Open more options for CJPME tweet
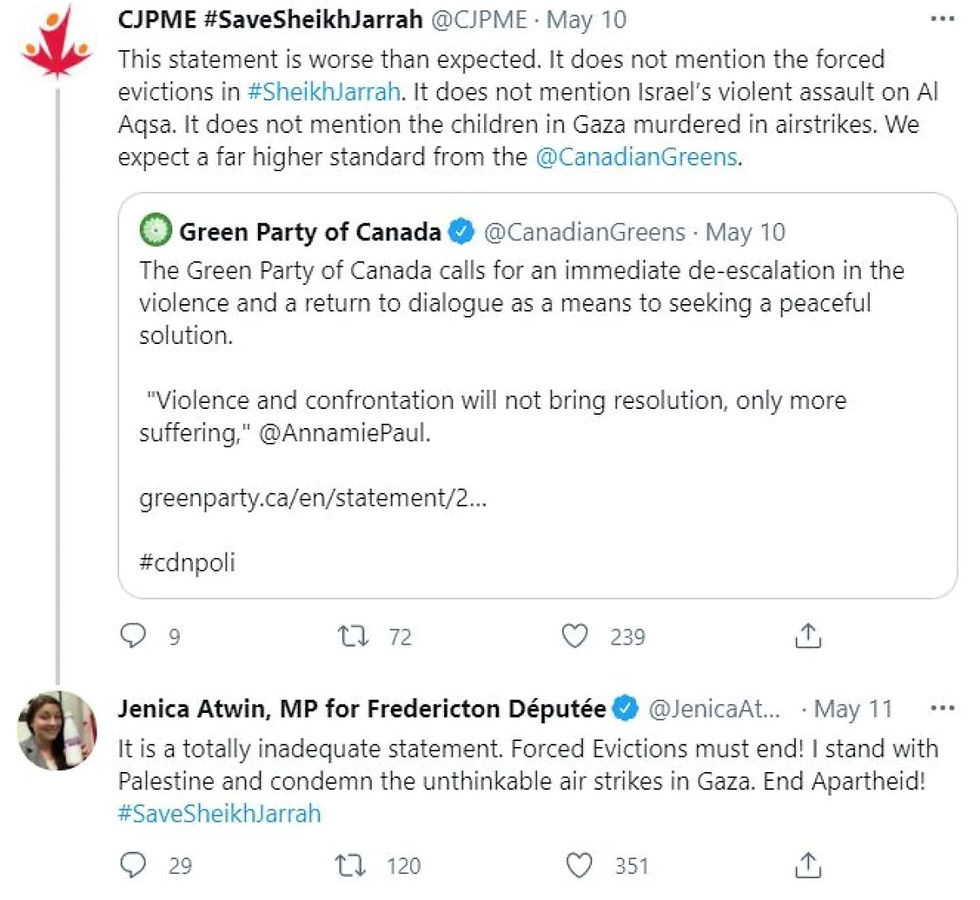The width and height of the screenshot is (980, 900). coord(942,19)
